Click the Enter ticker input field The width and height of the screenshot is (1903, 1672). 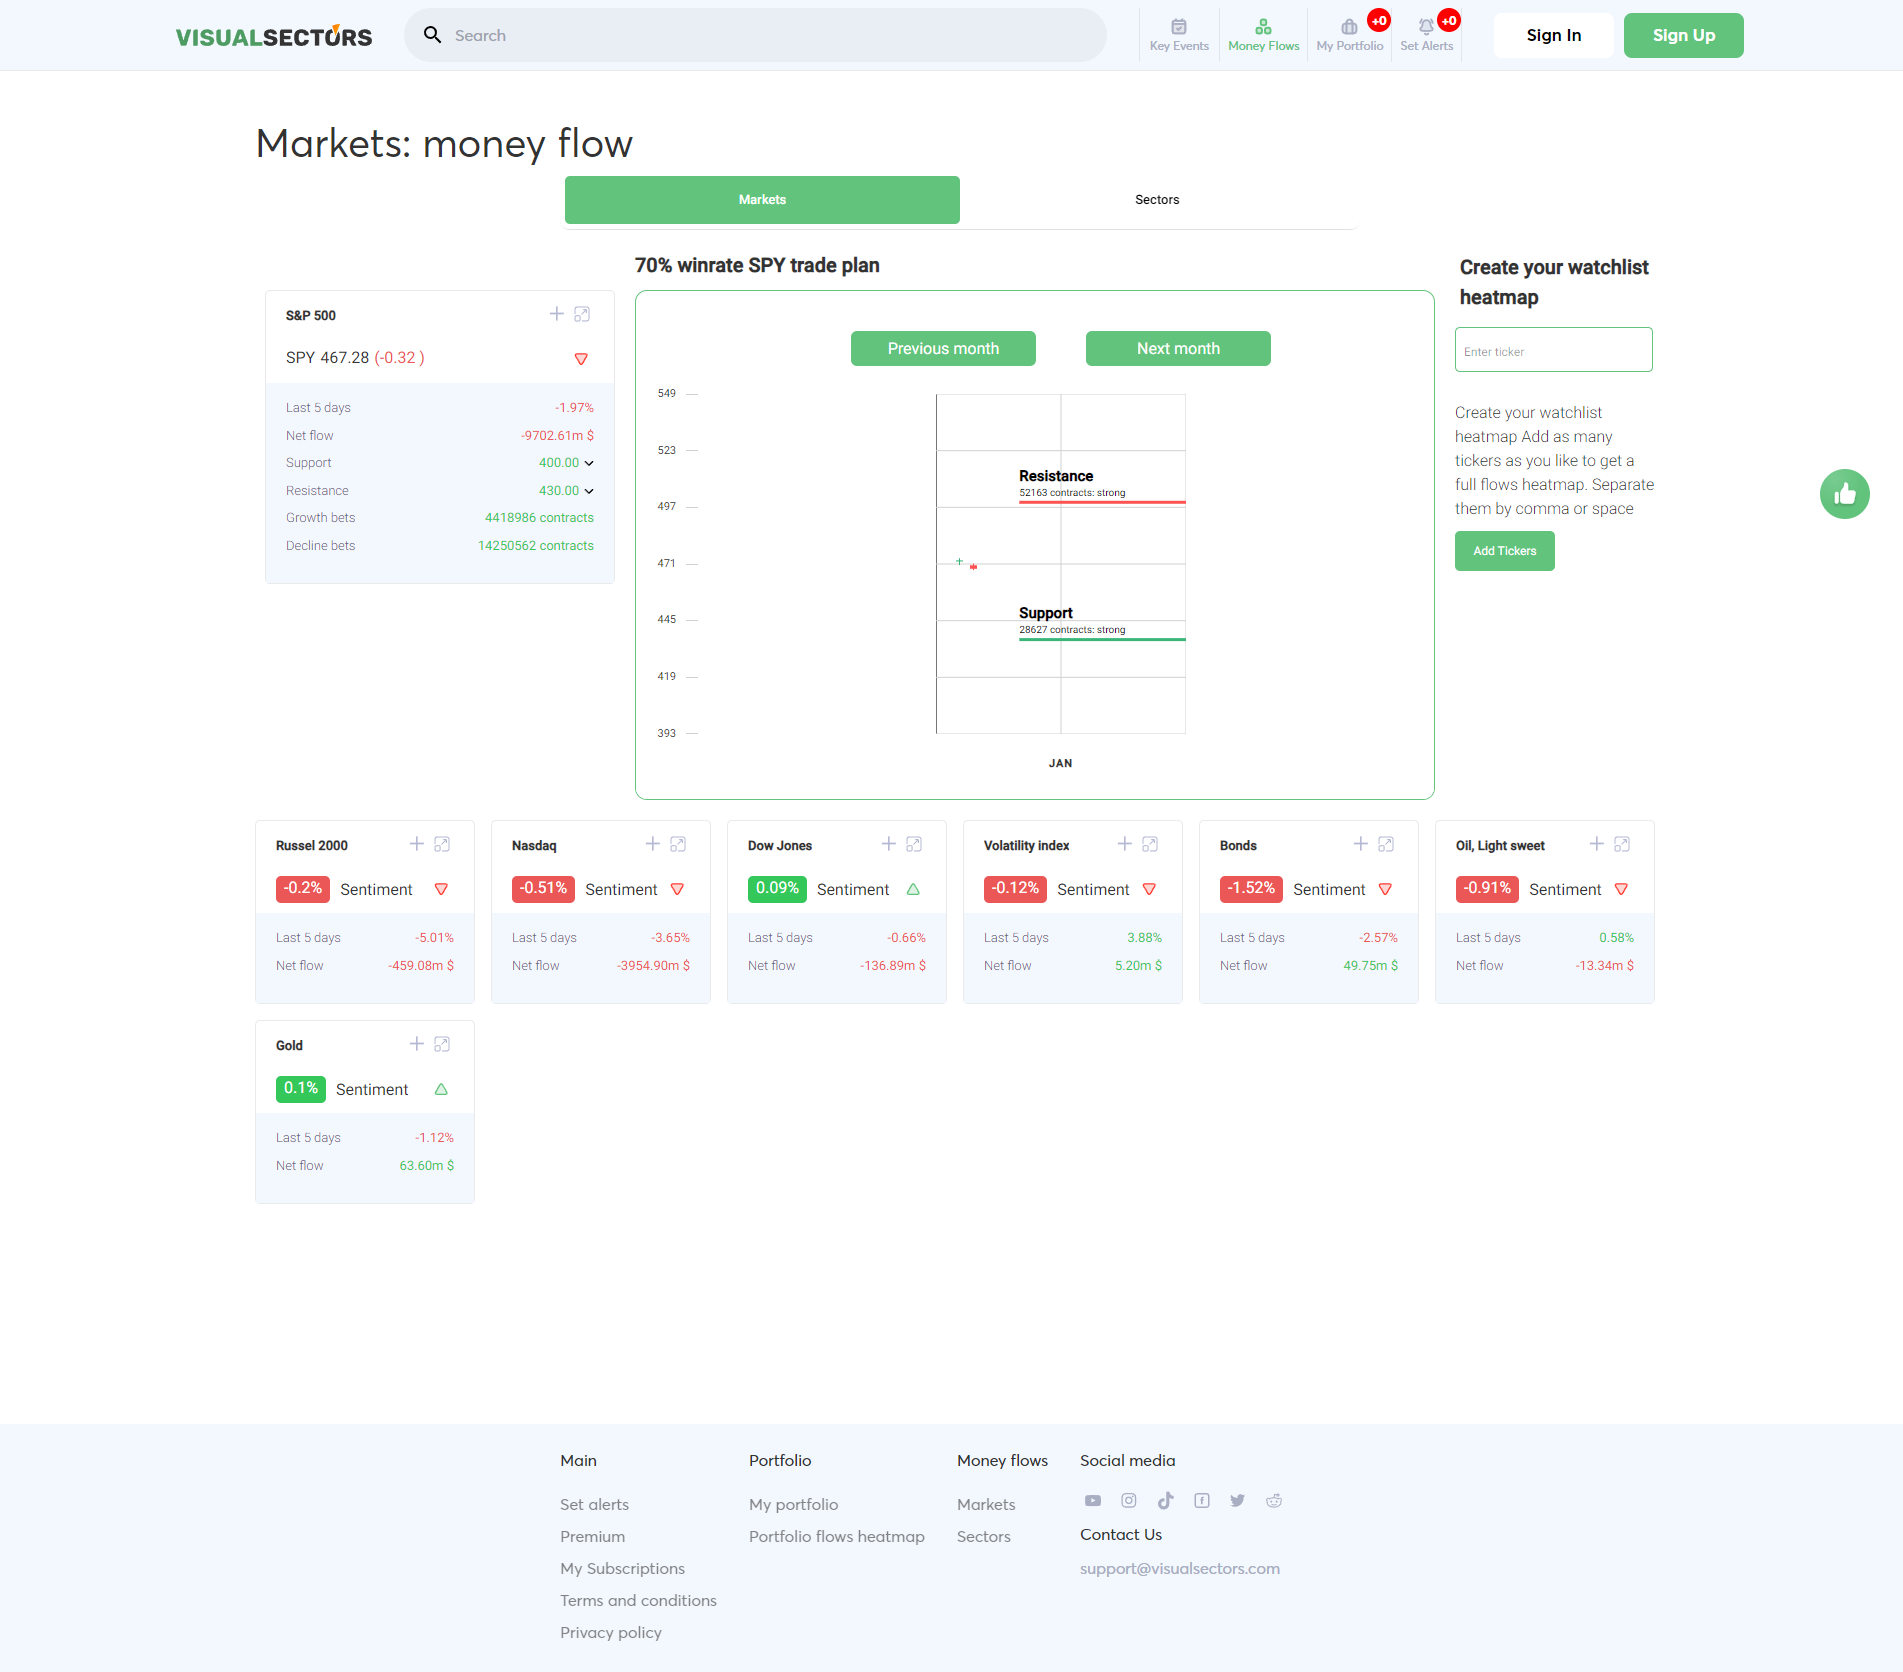click(1553, 349)
